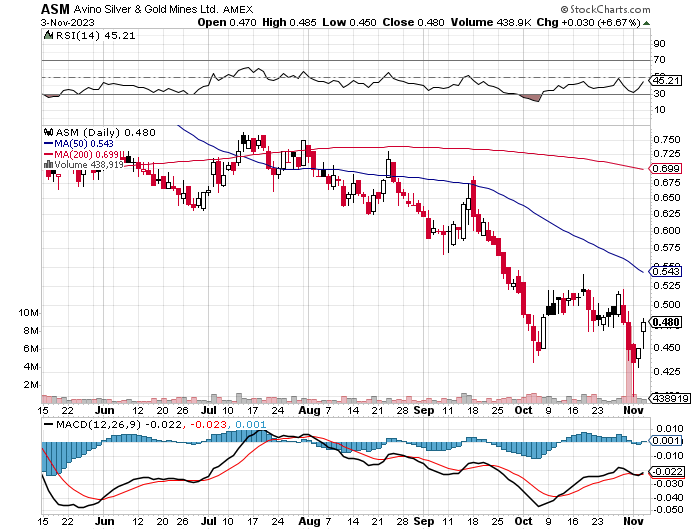The width and height of the screenshot is (700, 530).
Task: Click the 3-Nov-2023 date
Action: [68, 22]
